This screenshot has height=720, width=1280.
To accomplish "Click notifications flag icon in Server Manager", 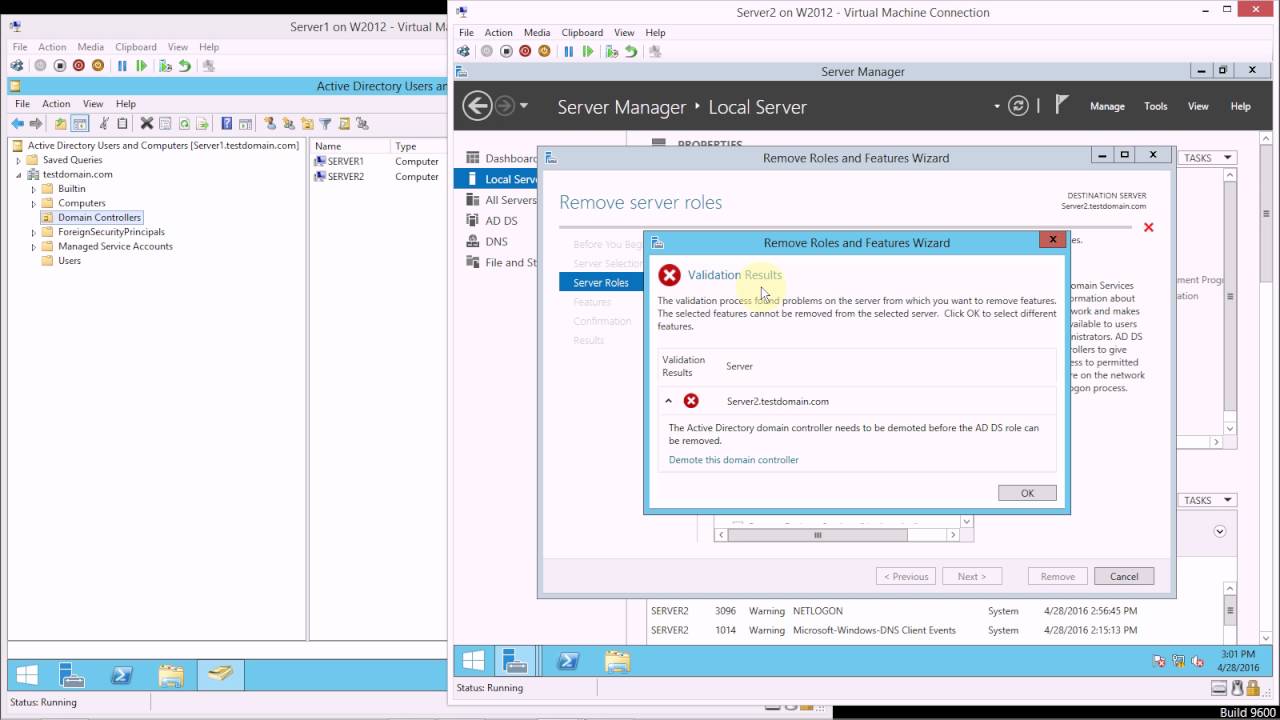I will point(1062,105).
